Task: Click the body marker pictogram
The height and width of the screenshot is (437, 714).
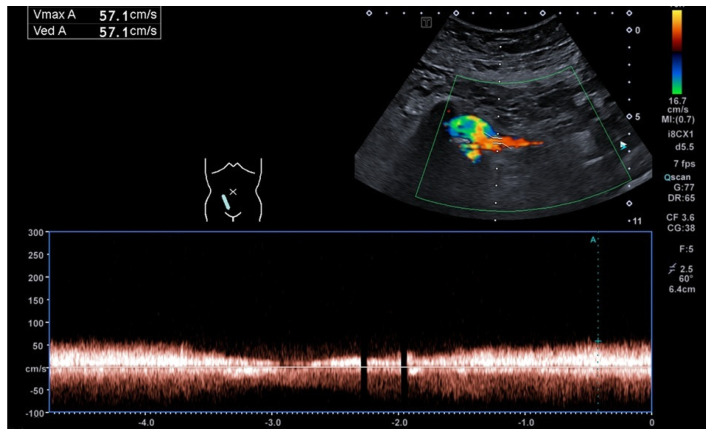Action: pos(234,190)
